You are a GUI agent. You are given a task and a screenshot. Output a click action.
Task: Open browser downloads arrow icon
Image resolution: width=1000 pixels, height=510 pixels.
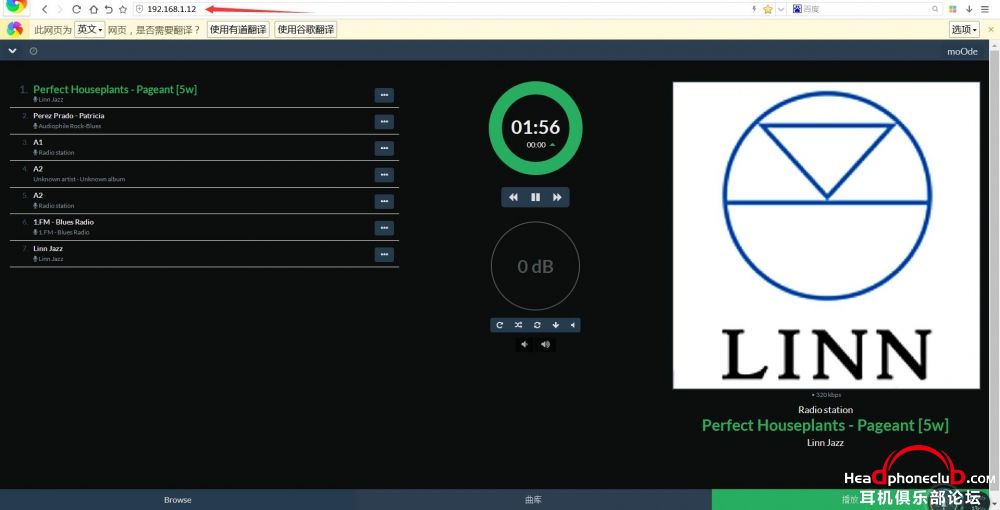point(969,9)
